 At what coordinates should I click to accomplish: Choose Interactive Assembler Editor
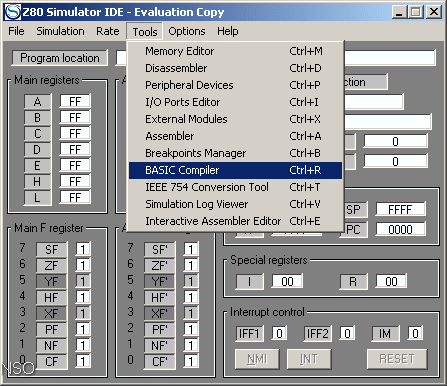(x=235, y=221)
